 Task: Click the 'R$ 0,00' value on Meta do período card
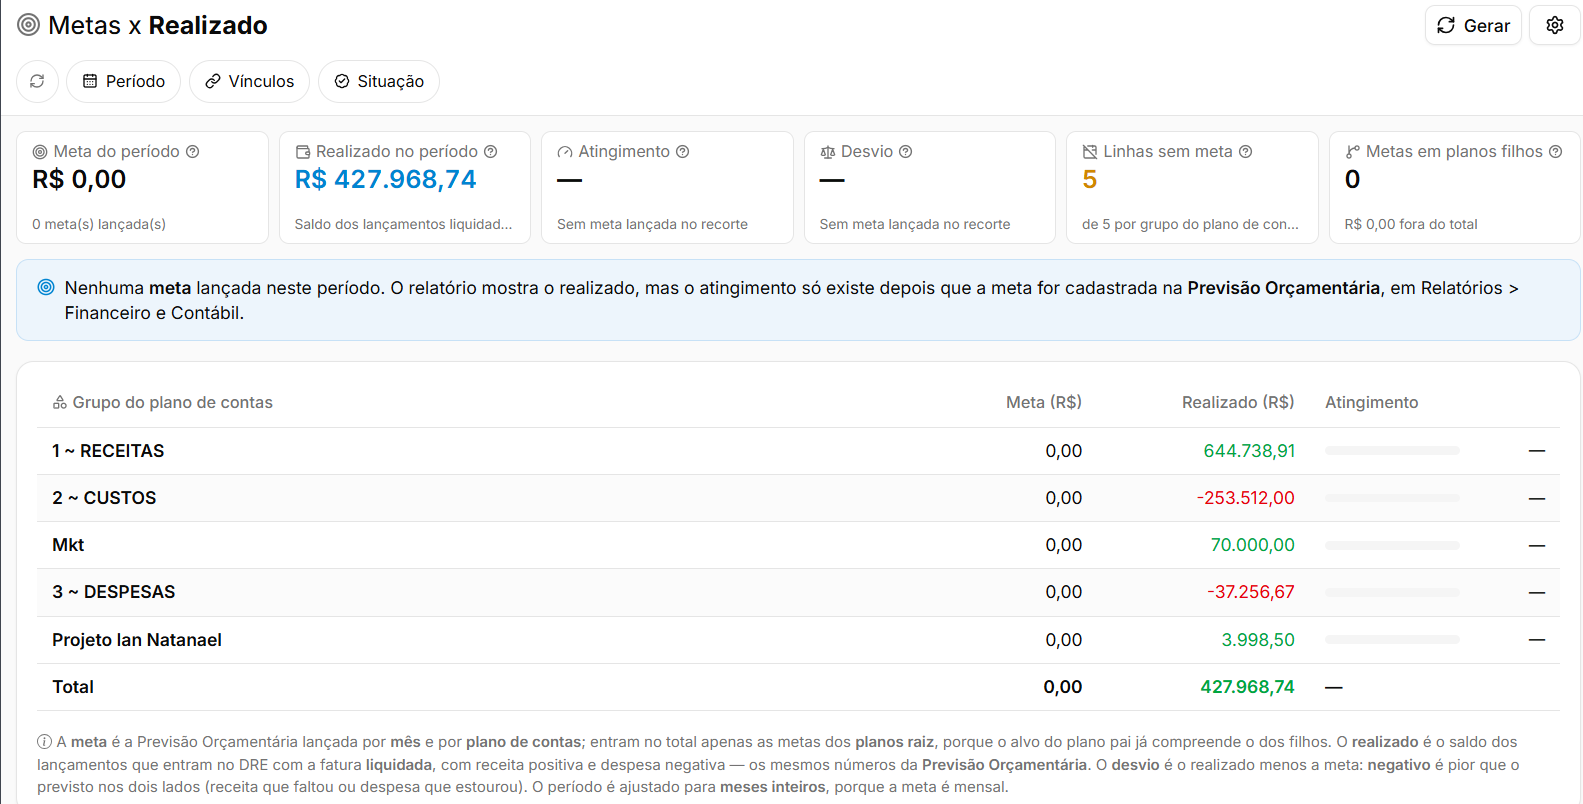click(x=79, y=179)
